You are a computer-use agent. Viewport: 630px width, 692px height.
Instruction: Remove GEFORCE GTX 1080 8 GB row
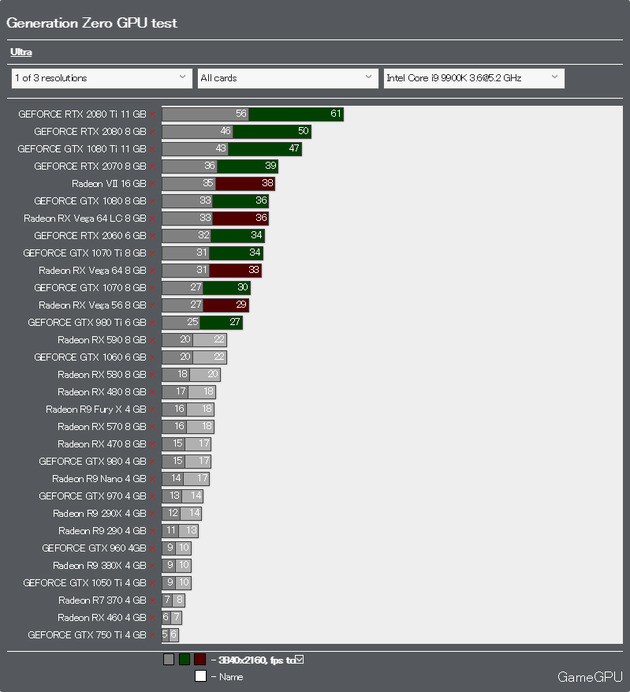pos(152,201)
